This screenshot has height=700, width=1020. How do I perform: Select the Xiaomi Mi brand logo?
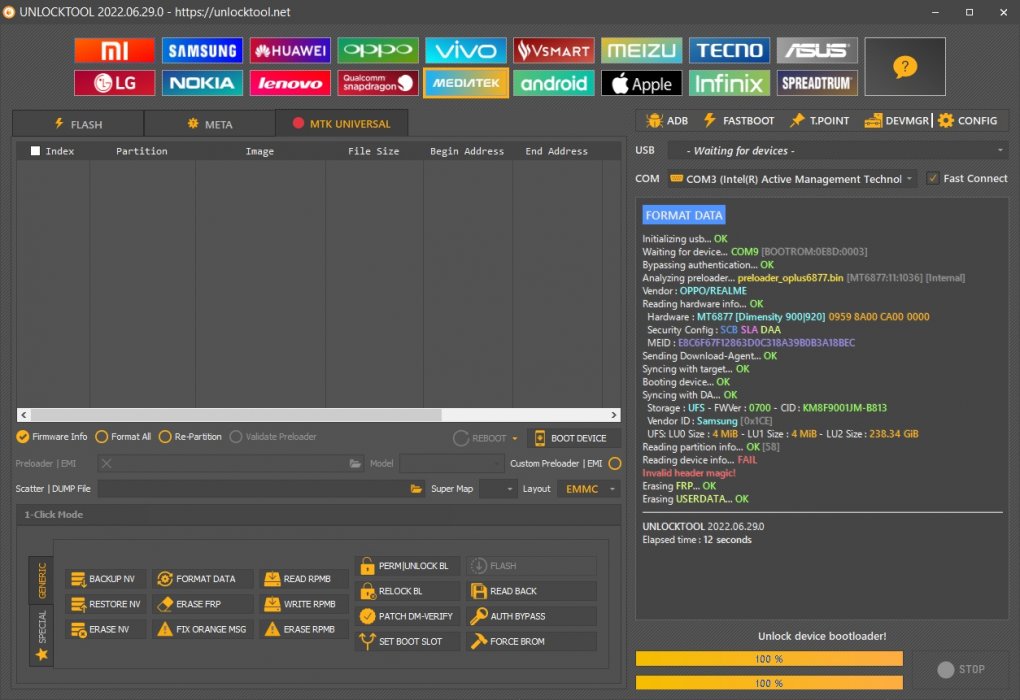pyautogui.click(x=114, y=50)
